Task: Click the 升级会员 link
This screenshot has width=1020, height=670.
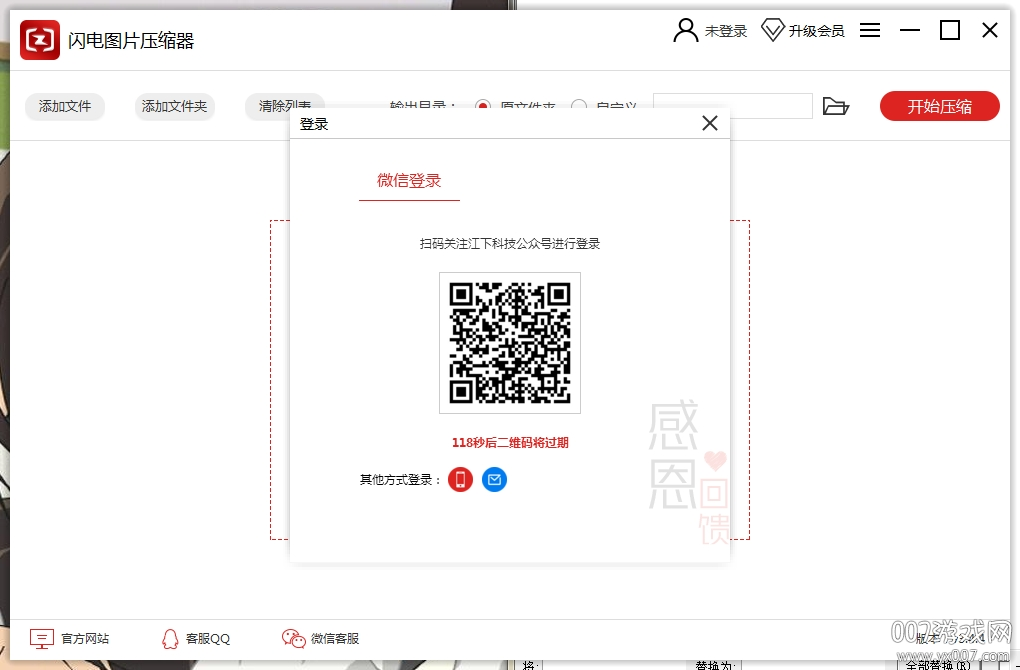Action: [816, 31]
